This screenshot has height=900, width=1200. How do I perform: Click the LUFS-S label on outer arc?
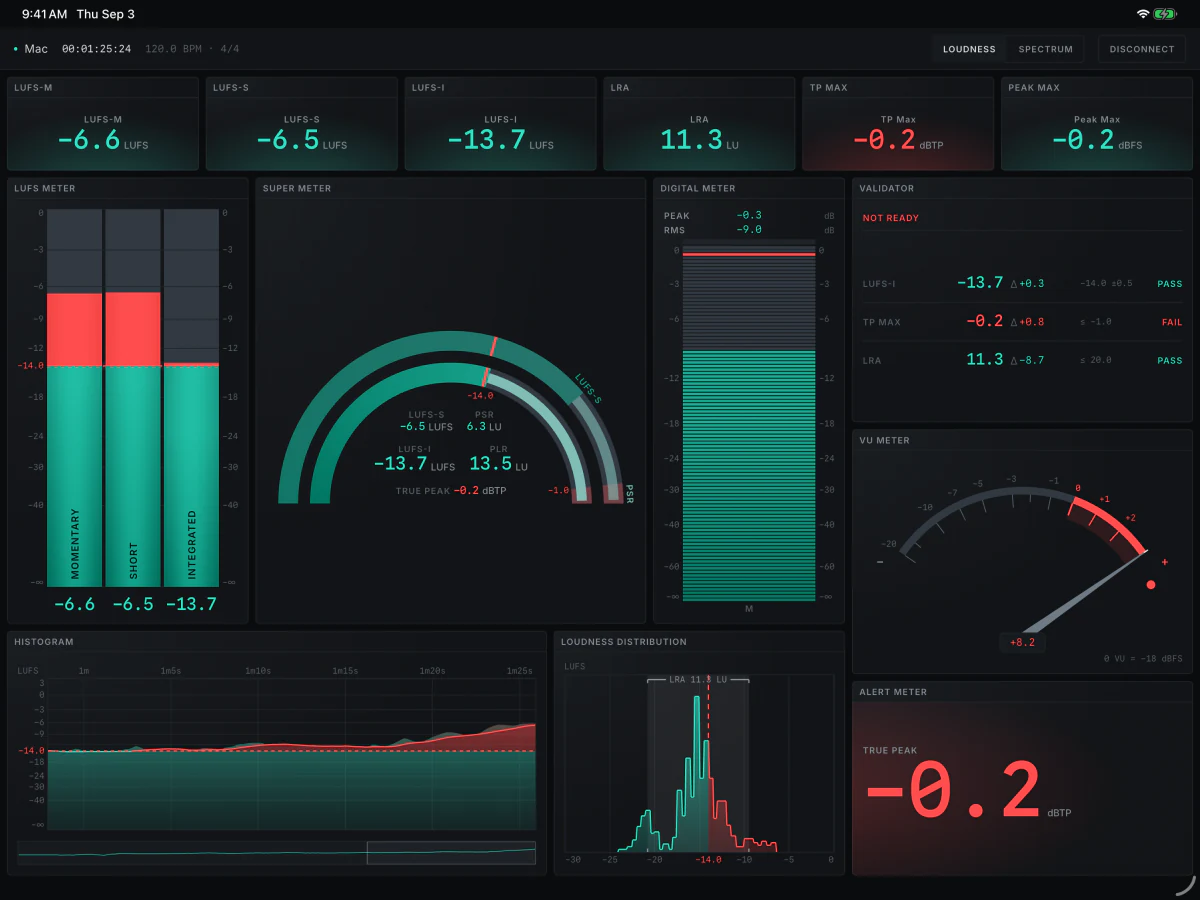589,389
